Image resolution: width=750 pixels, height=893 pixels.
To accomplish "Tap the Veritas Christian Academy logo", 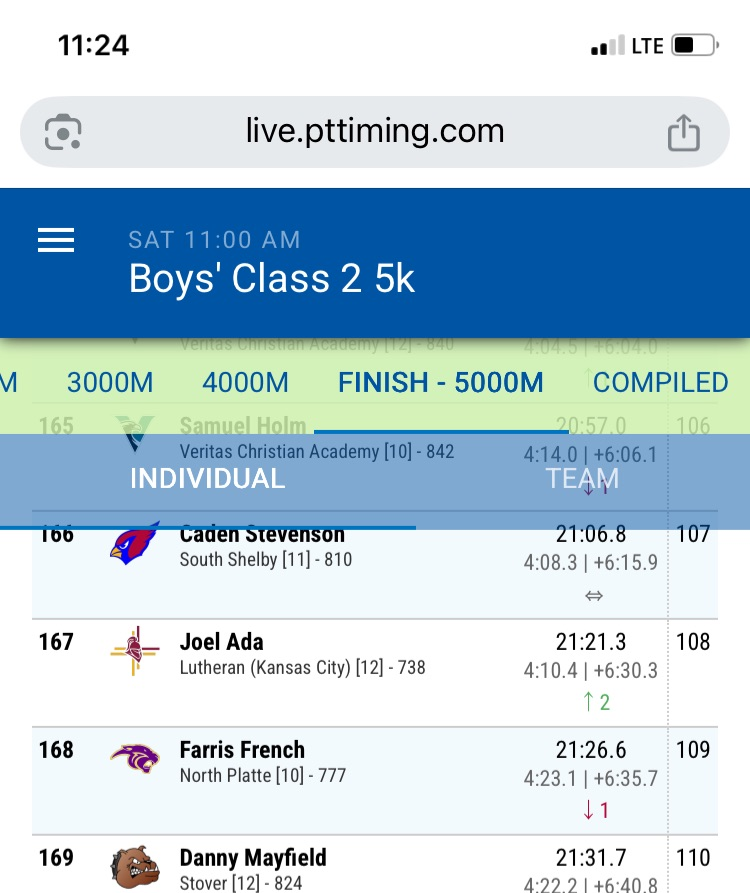I will tap(133, 436).
